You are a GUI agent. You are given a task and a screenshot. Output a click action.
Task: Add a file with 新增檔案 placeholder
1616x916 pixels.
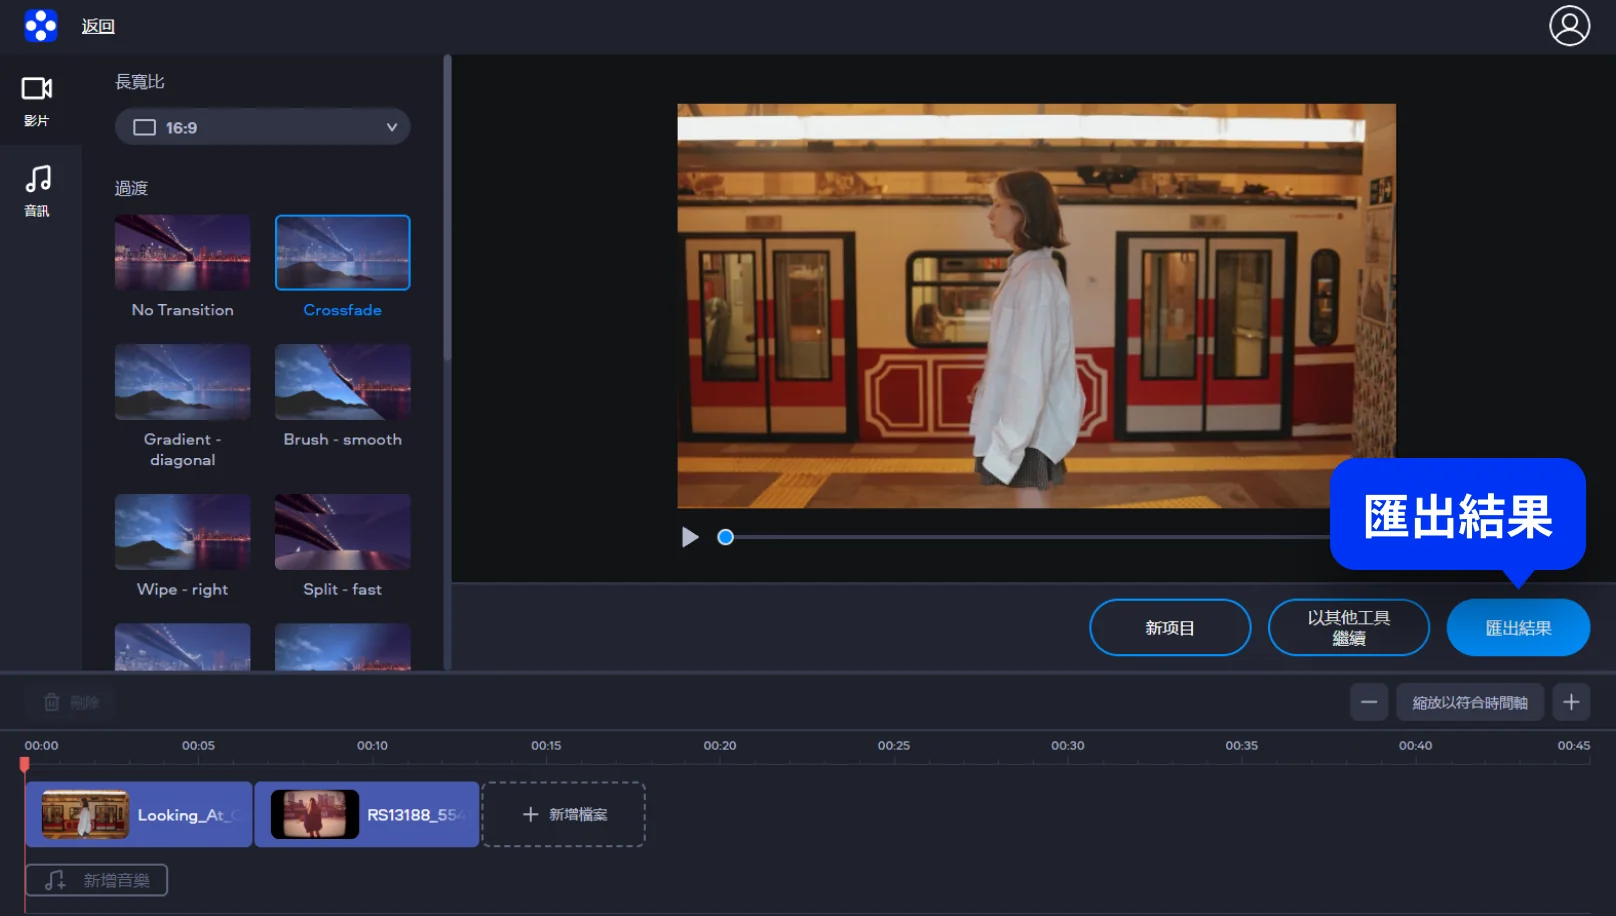(x=564, y=815)
